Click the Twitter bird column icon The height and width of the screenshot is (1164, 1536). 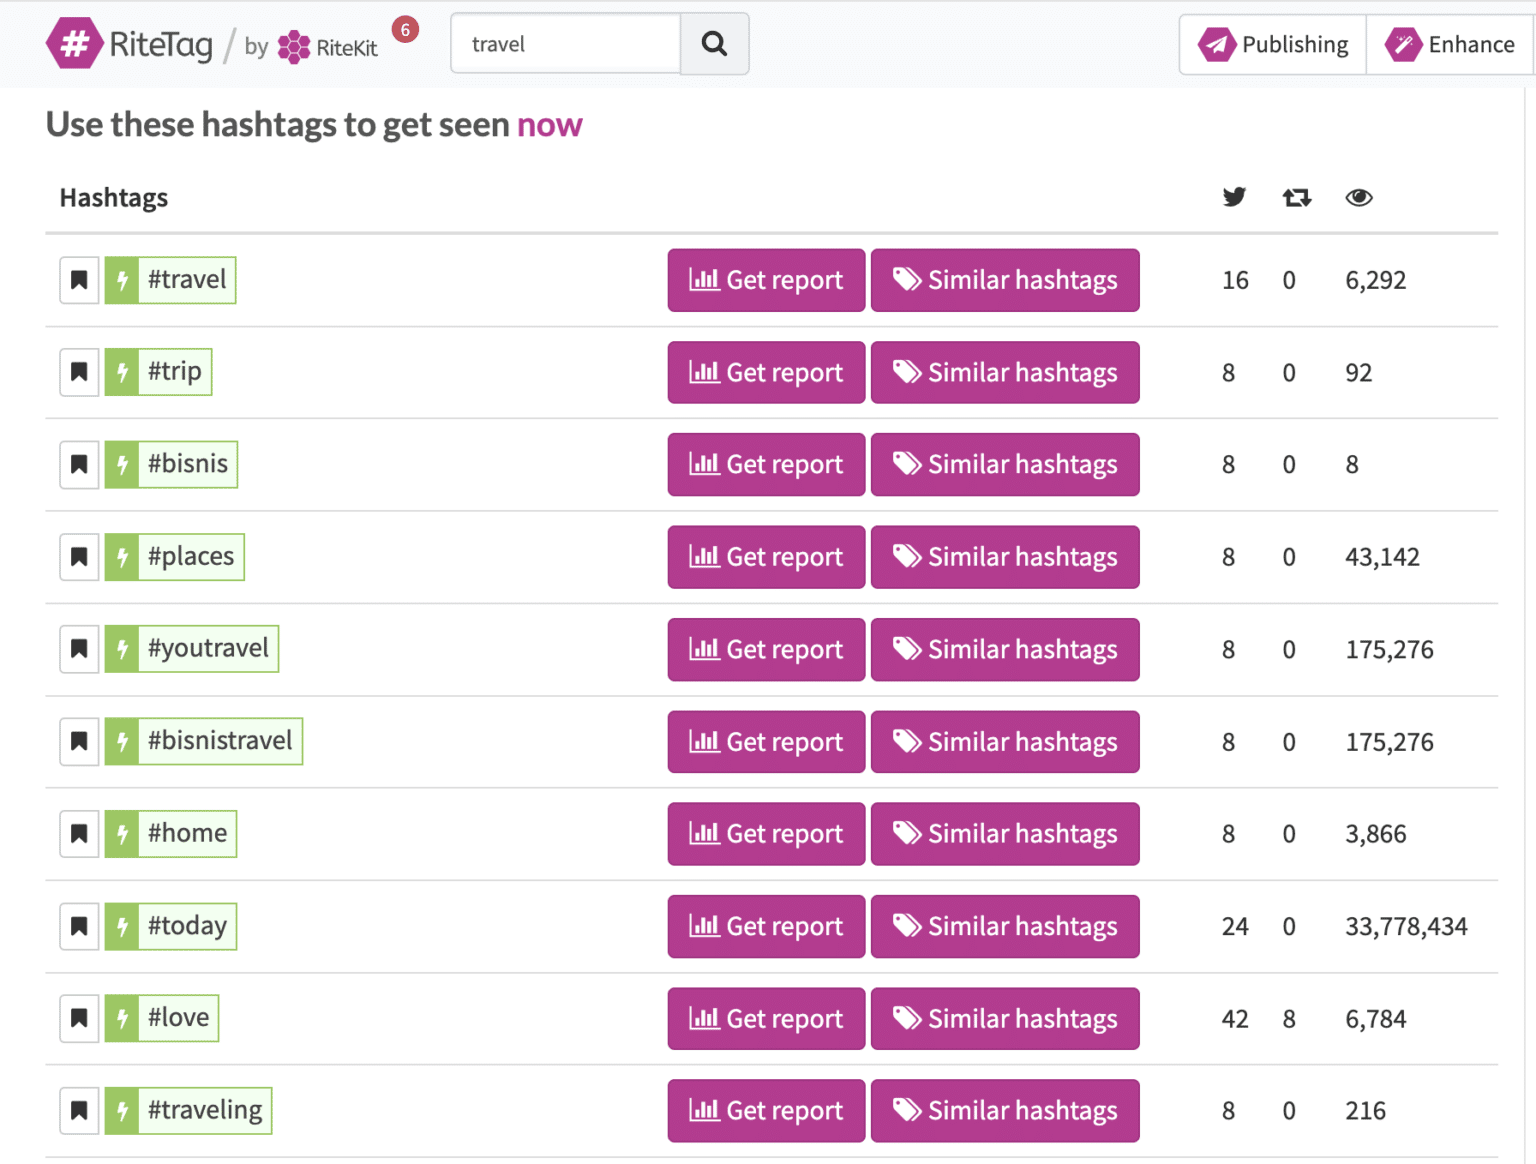point(1234,197)
